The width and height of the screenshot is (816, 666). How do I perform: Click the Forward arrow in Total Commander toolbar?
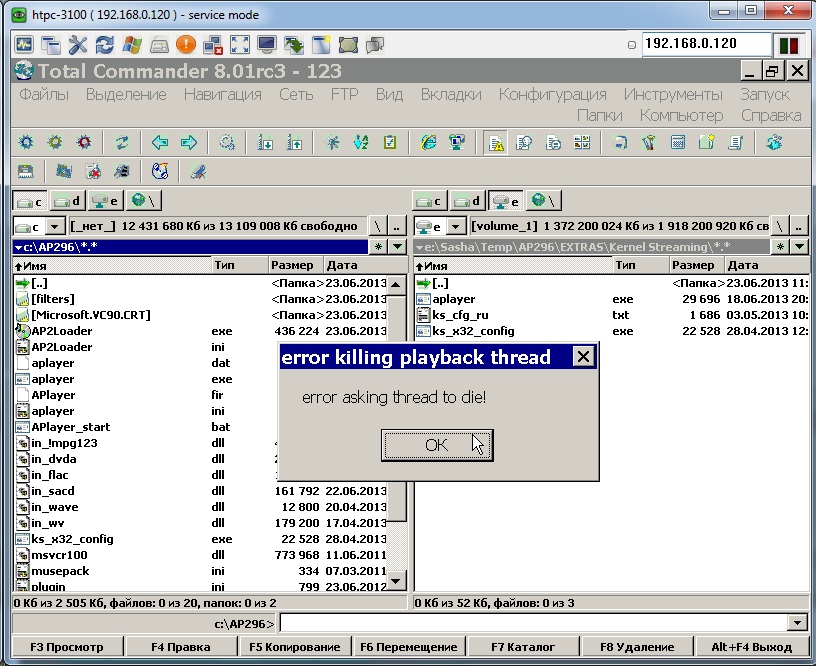coord(188,142)
